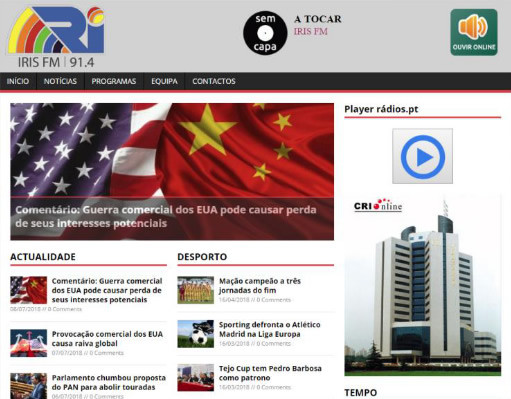Open 'Sporting defronta o Atlético Madrid' article
This screenshot has width=511, height=399.
click(x=270, y=329)
